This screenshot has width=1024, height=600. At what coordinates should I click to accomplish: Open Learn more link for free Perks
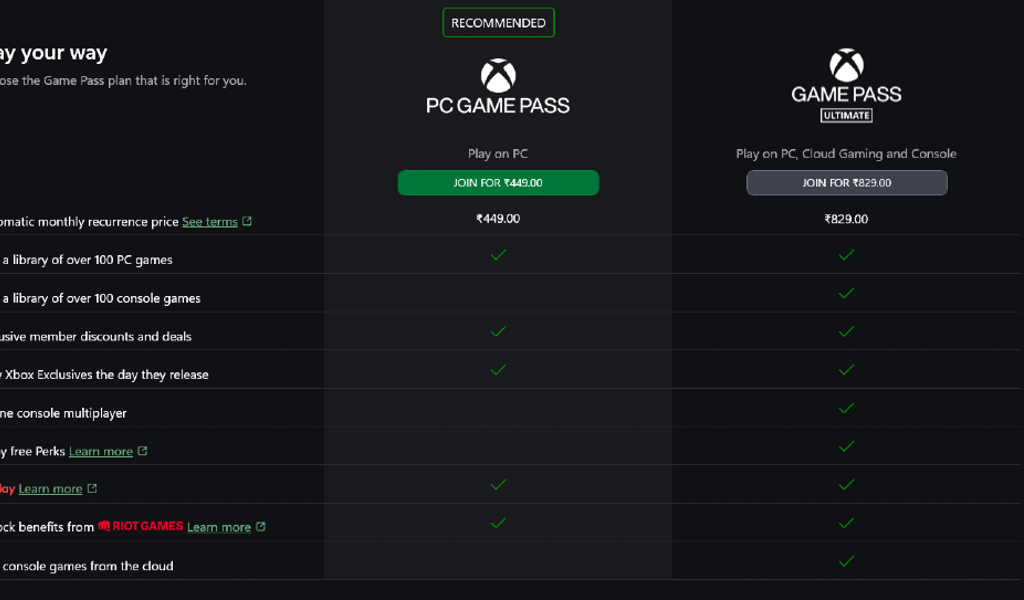click(x=101, y=452)
